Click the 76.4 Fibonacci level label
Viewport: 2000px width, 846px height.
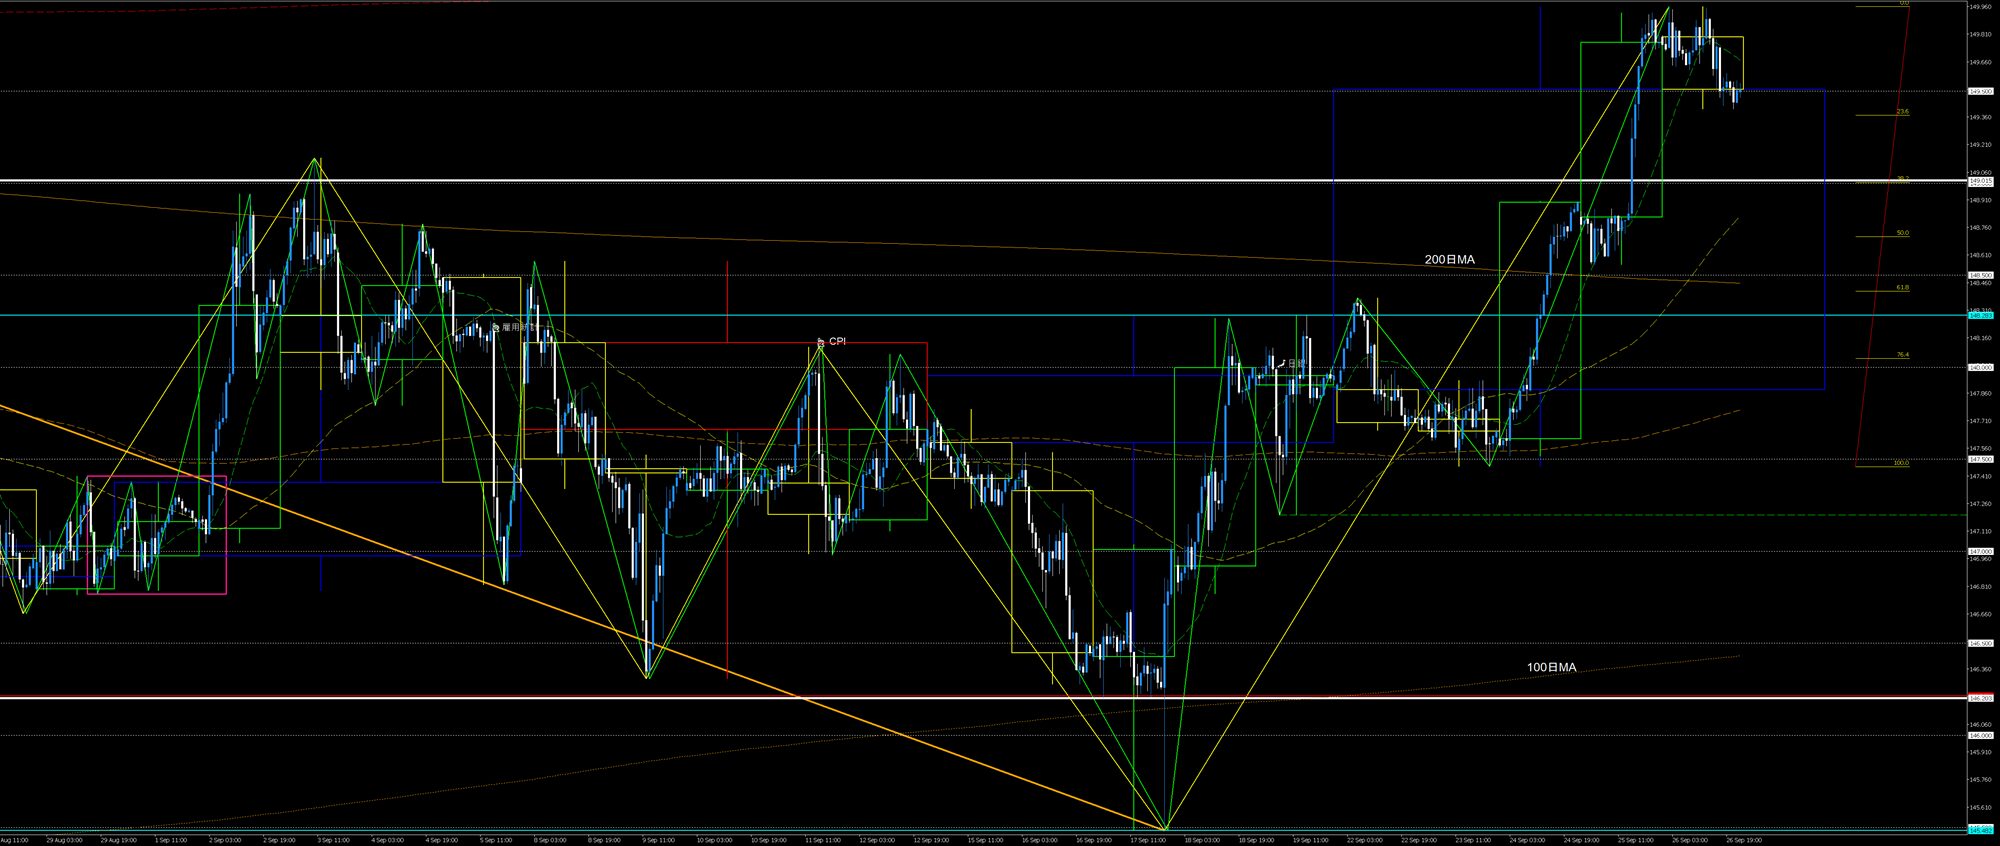pyautogui.click(x=1902, y=355)
